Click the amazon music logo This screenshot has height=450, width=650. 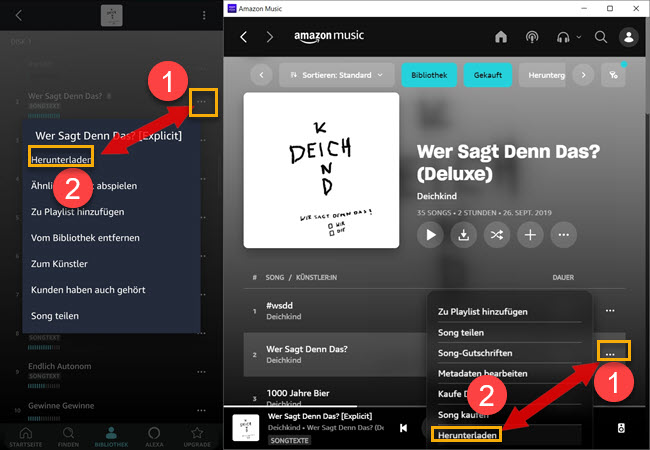coord(329,36)
